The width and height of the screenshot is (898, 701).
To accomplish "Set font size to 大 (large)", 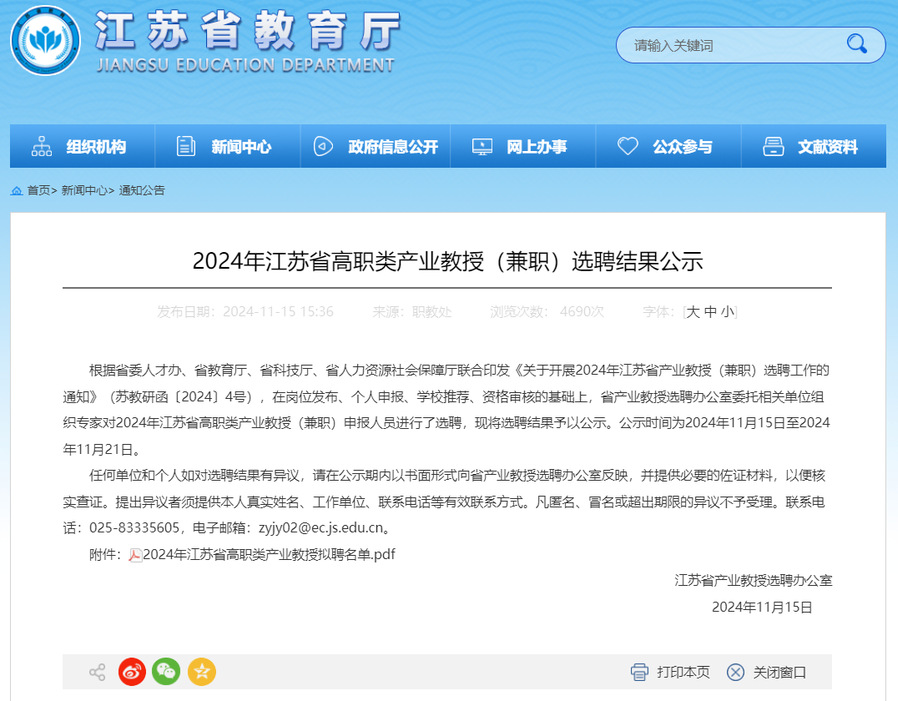I will coord(693,312).
